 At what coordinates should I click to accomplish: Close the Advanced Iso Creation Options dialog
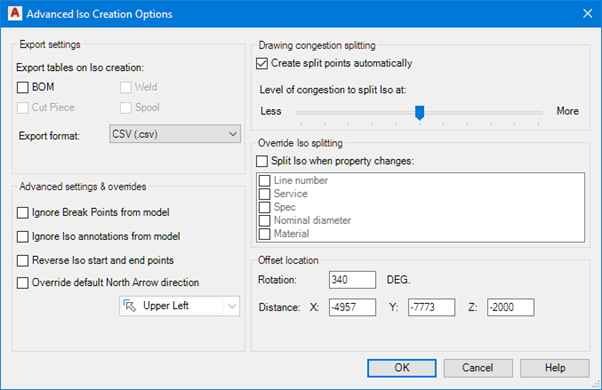click(587, 14)
